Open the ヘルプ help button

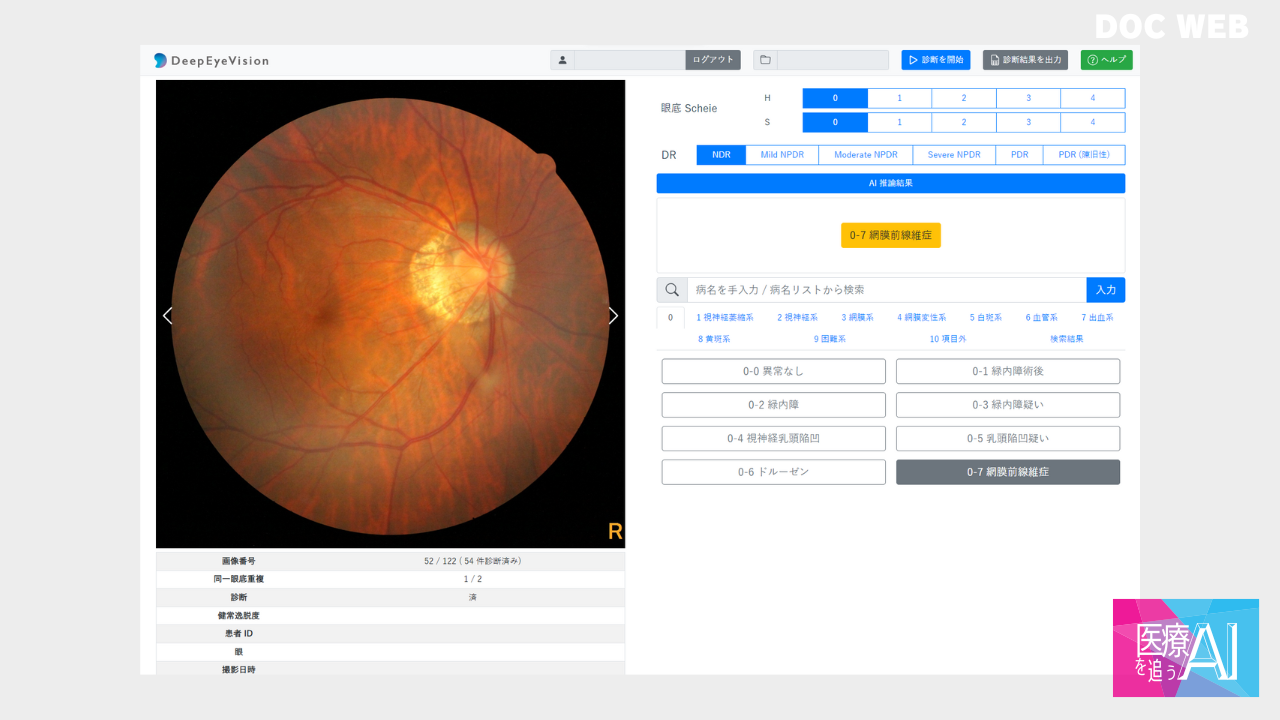pyautogui.click(x=1106, y=60)
